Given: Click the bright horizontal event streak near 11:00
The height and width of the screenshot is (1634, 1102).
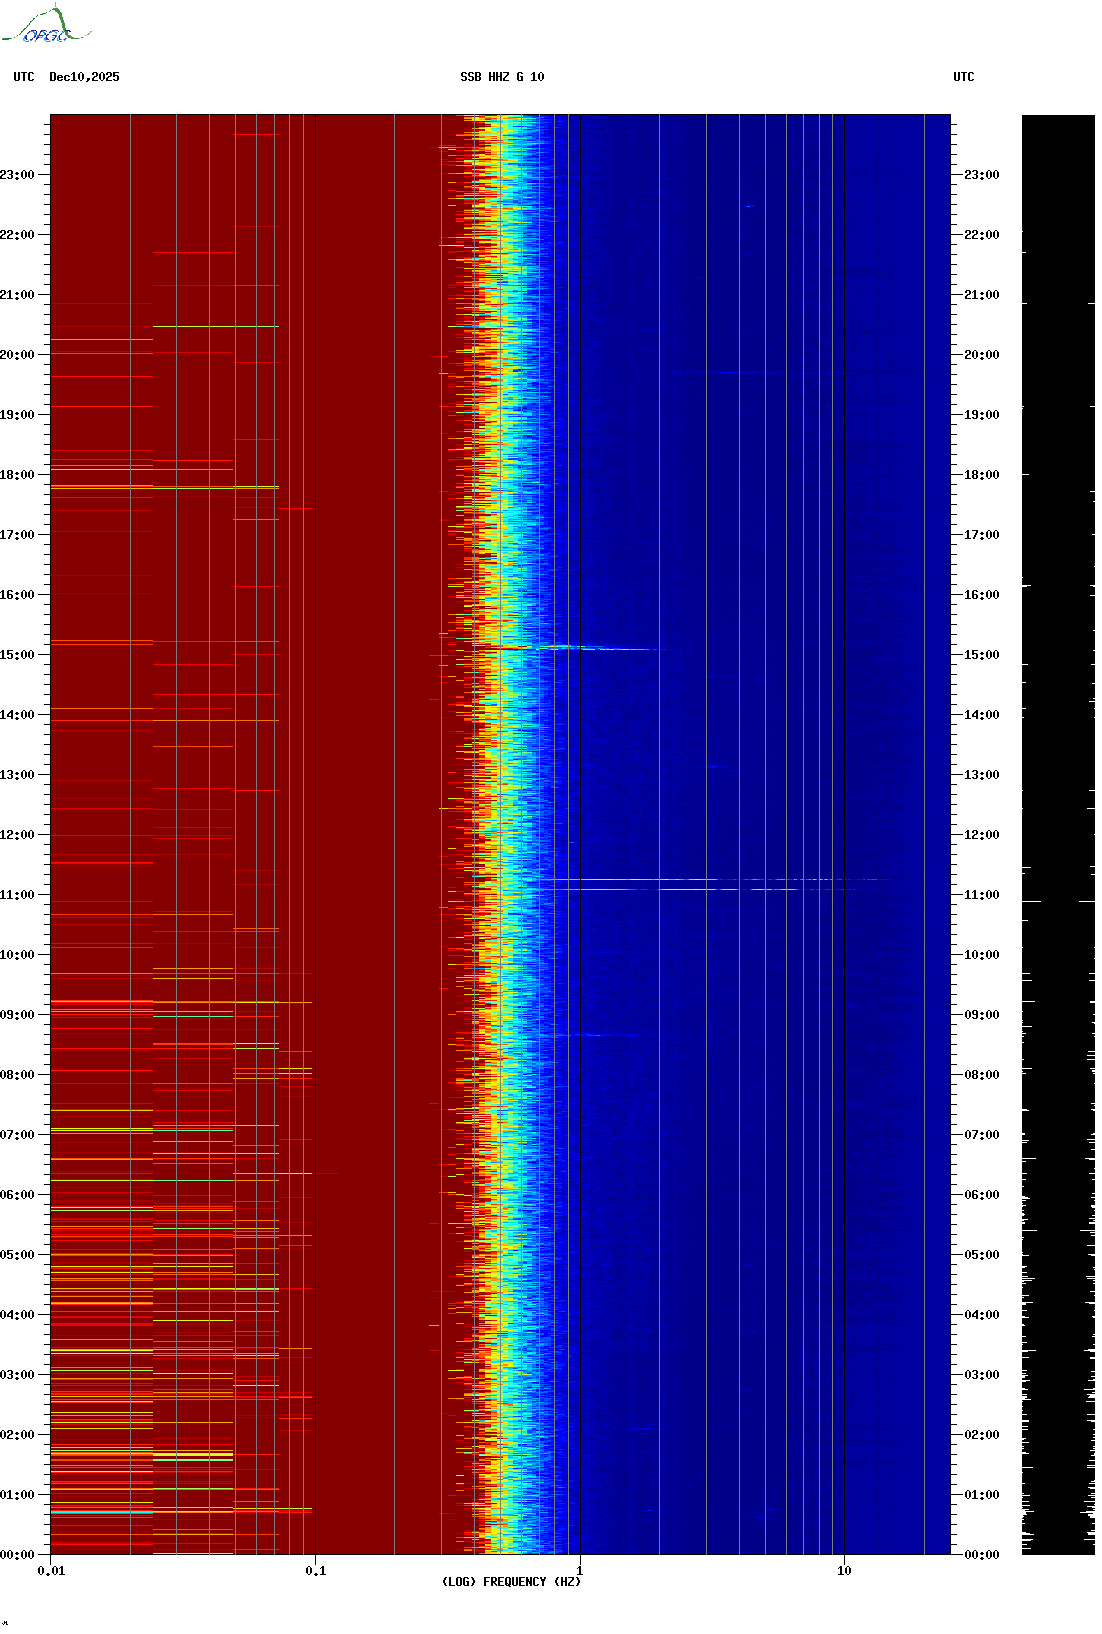Looking at the screenshot, I should click(x=700, y=881).
